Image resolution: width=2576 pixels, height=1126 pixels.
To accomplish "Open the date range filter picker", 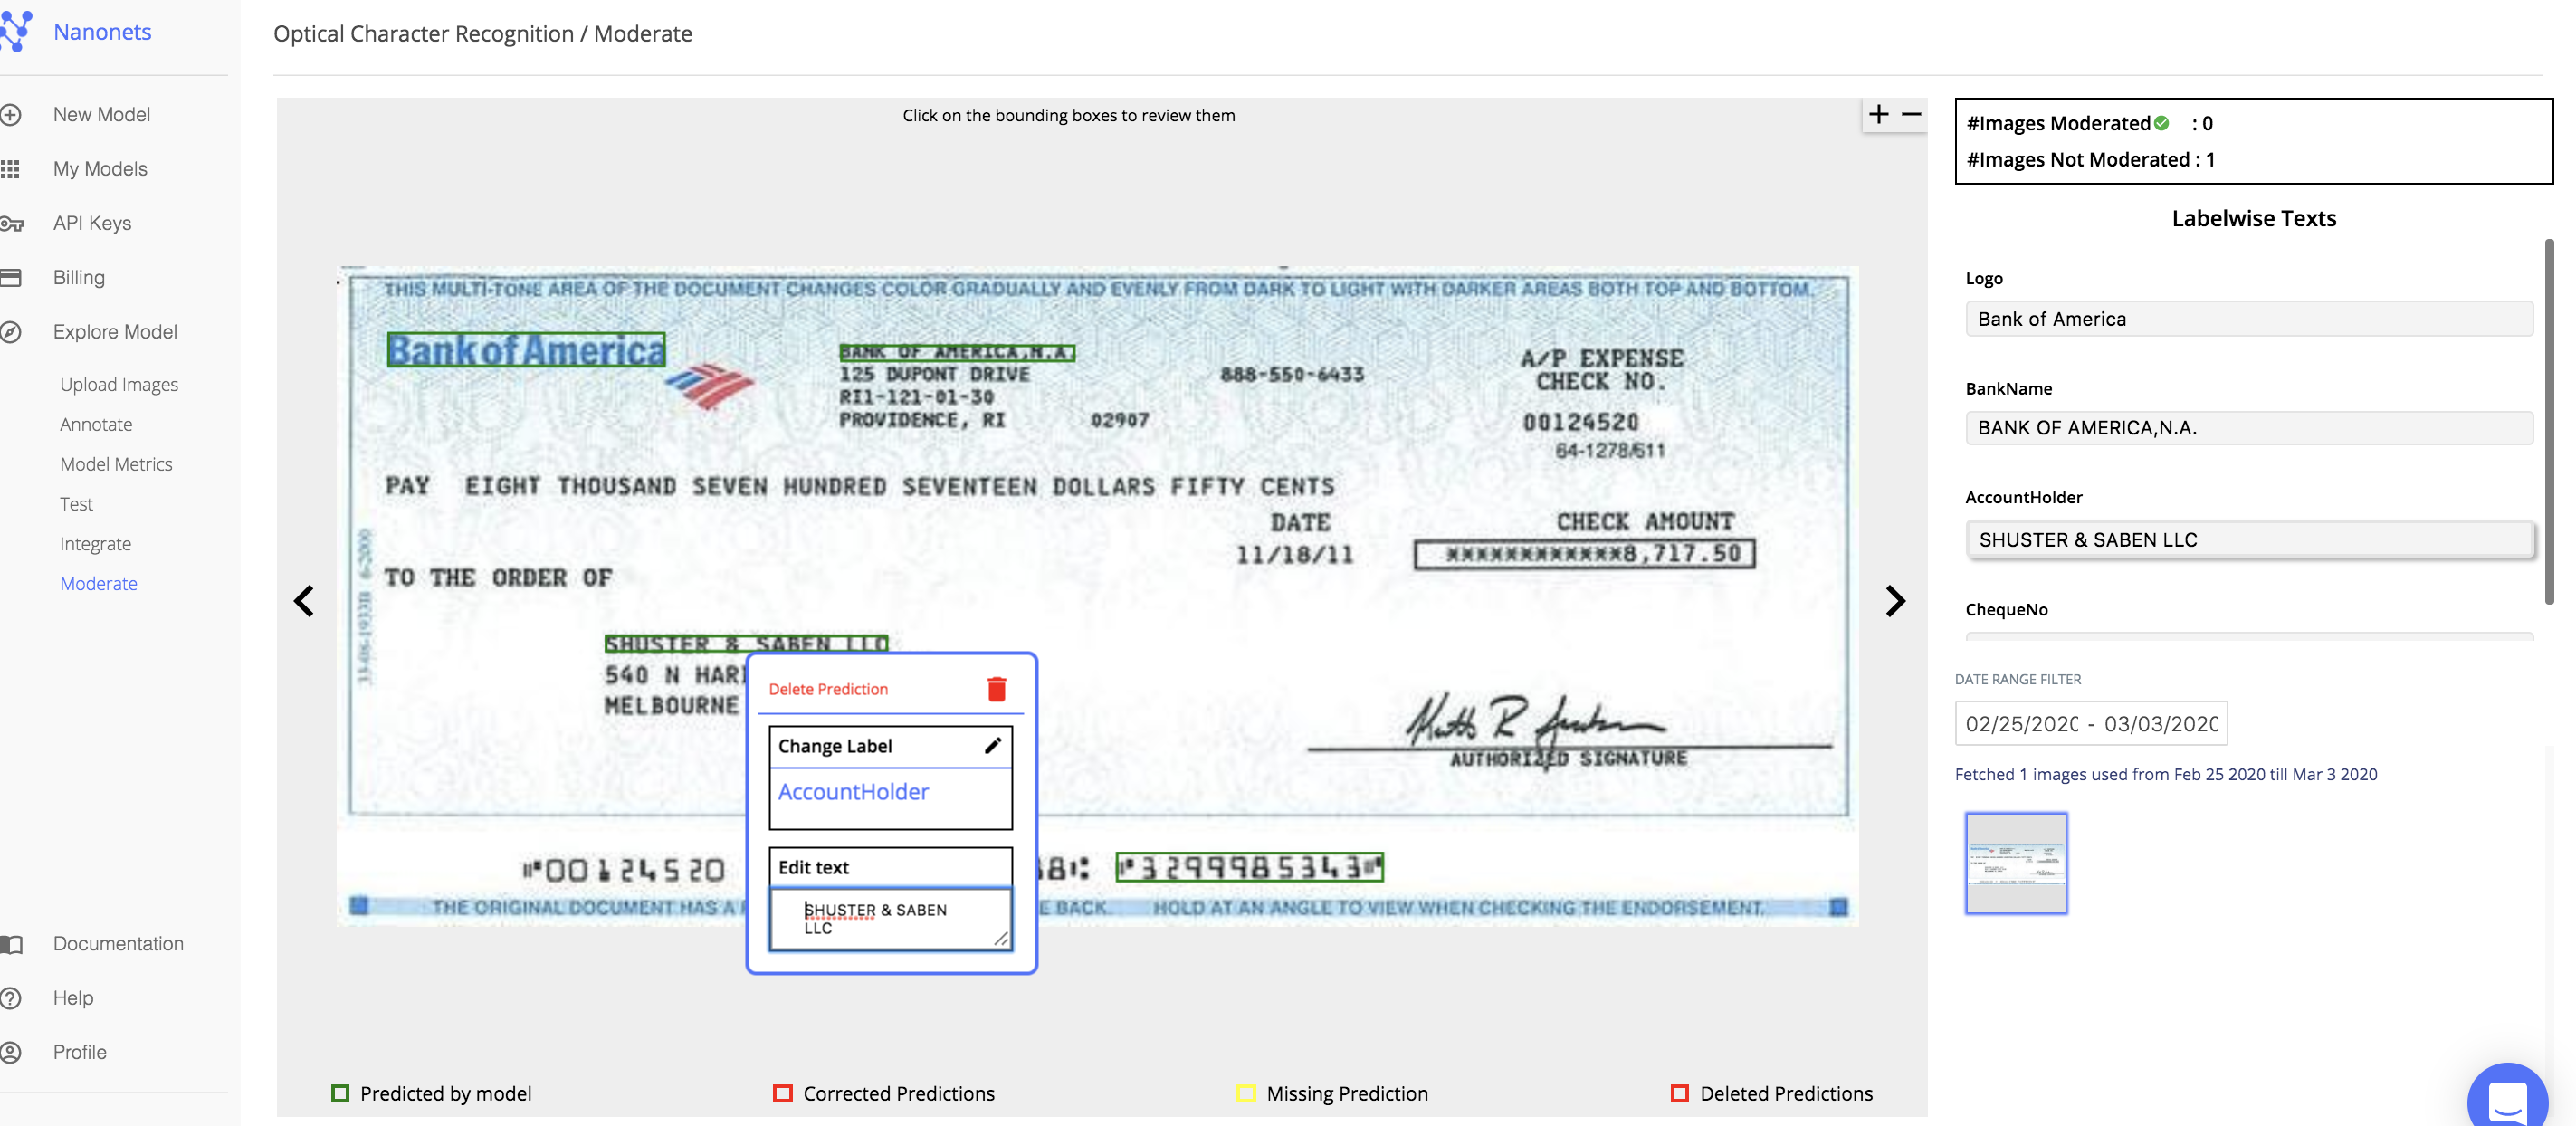I will pyautogui.click(x=2090, y=723).
